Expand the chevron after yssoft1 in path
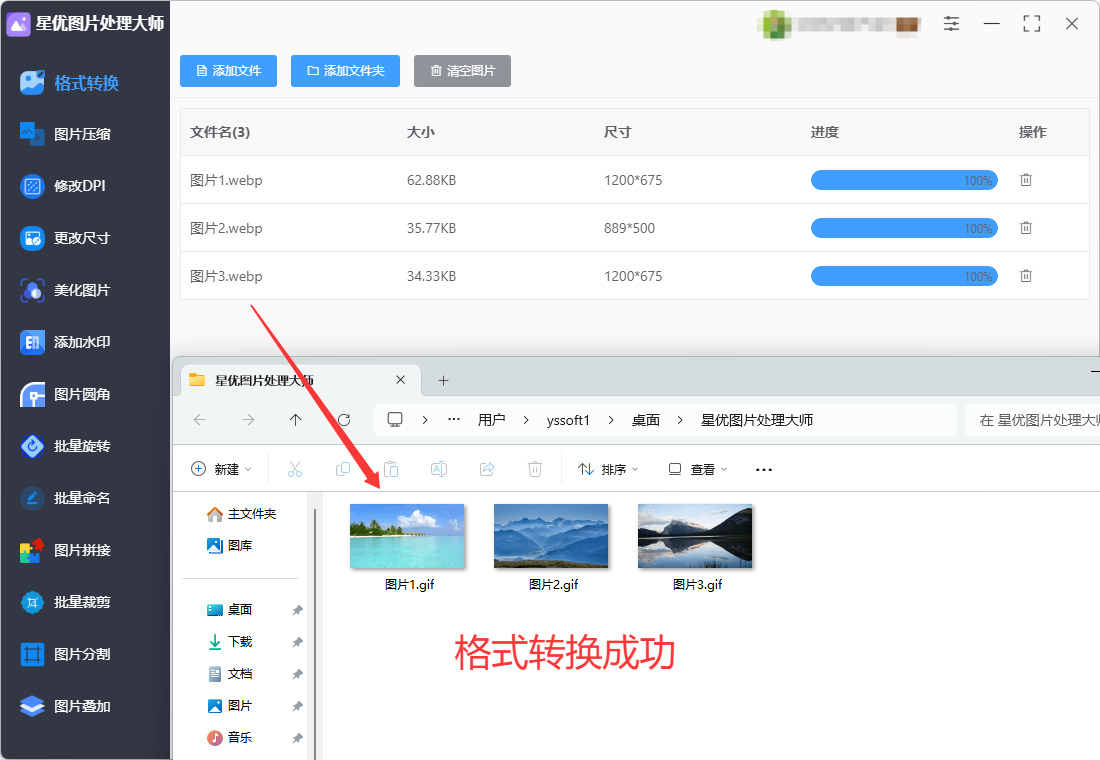Screen dimensions: 1100x760 point(611,420)
